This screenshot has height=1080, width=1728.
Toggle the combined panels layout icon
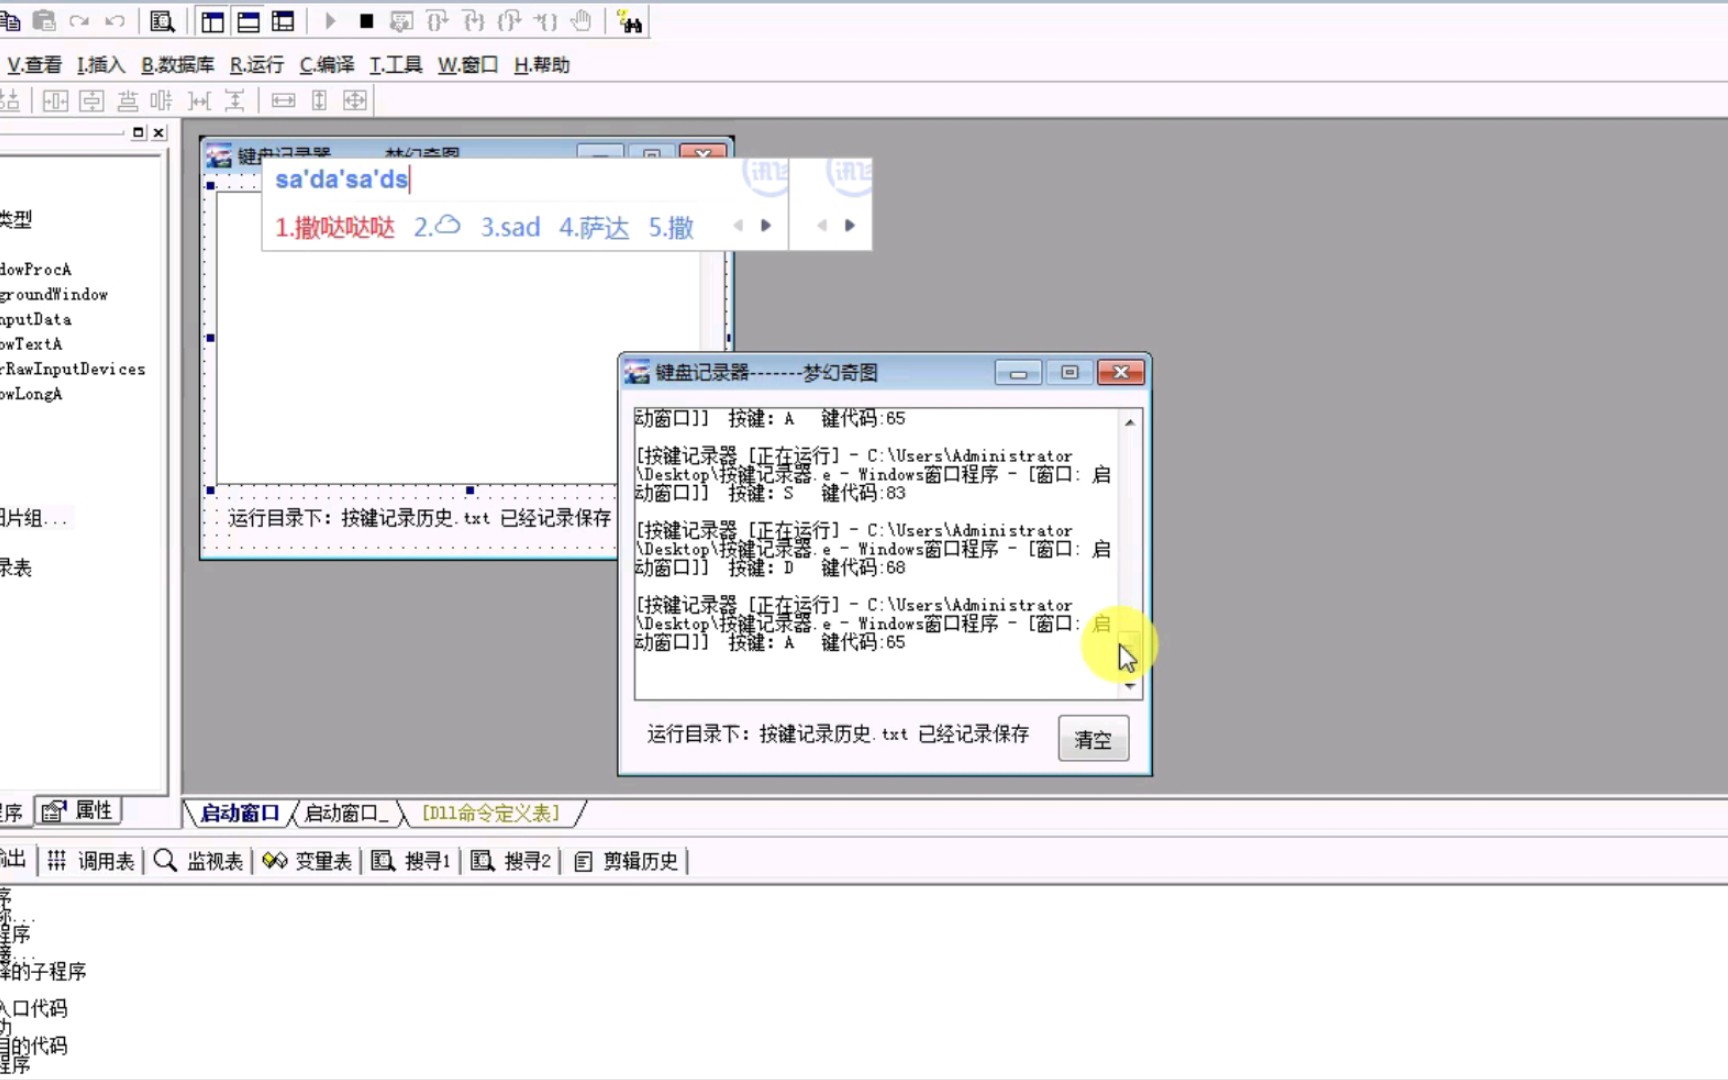coord(283,21)
